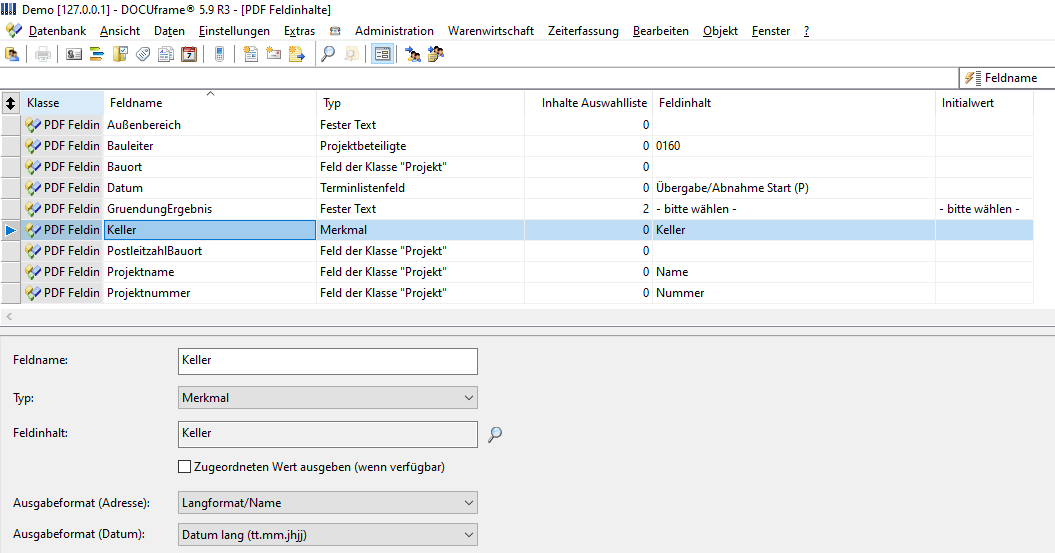The image size is (1055, 553).
Task: Open the Fenster menu
Action: 771,31
